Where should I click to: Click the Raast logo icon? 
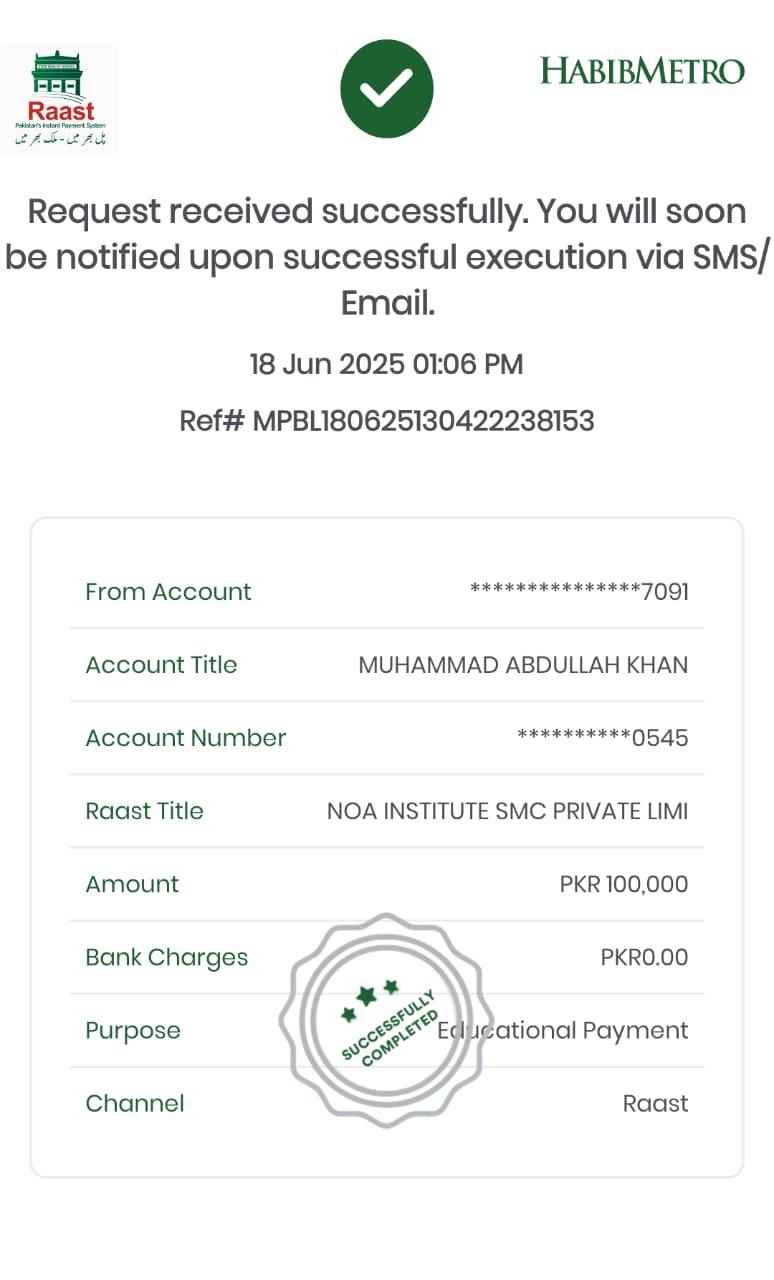pos(60,98)
